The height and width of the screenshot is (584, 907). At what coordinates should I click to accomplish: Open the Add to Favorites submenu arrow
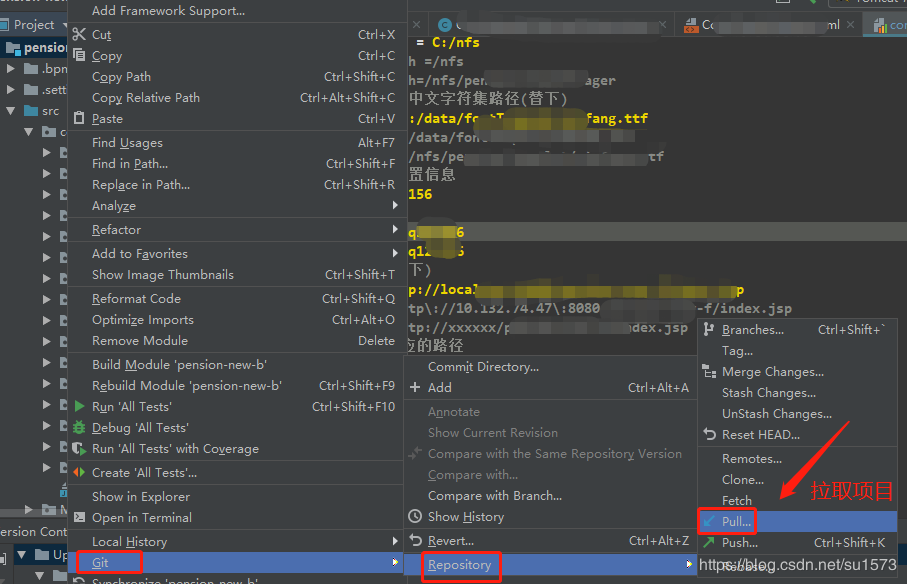point(395,253)
